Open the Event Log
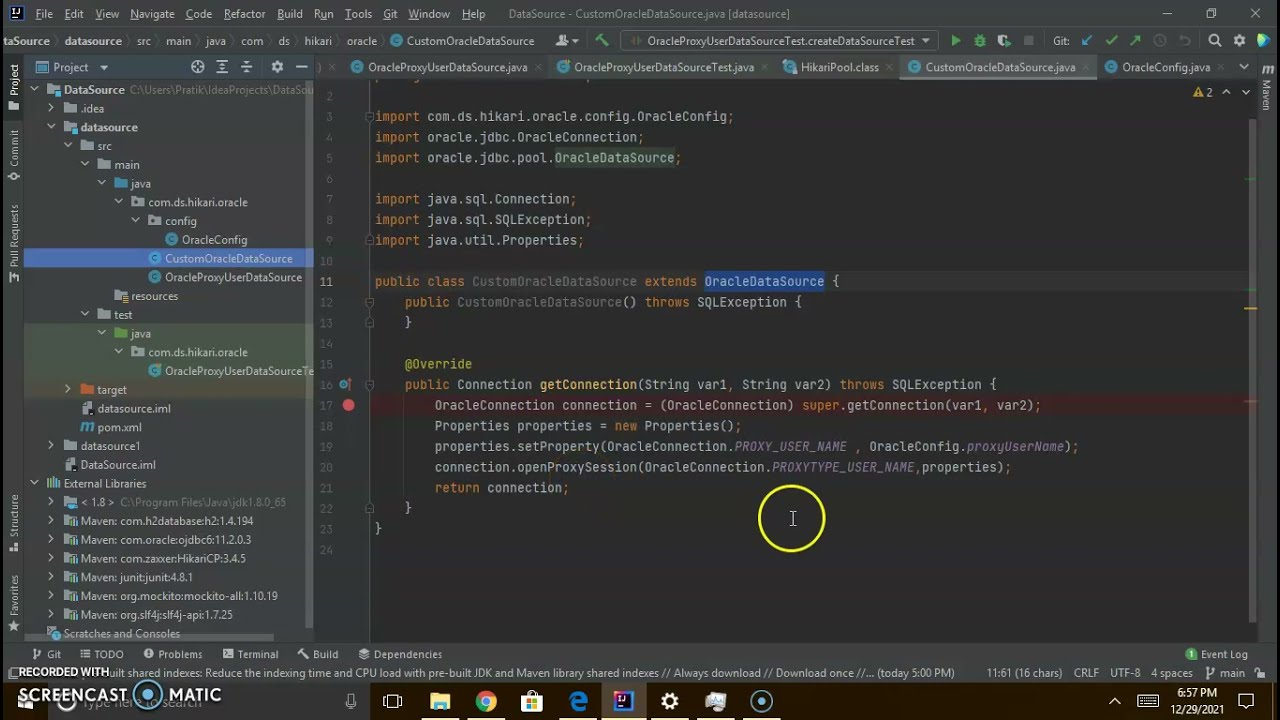The image size is (1280, 720). coord(1216,654)
